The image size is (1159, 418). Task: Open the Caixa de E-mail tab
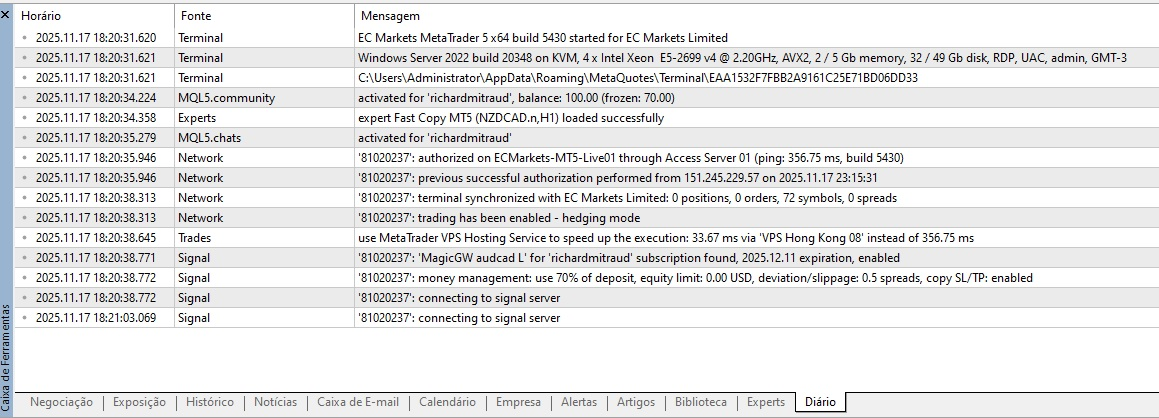(357, 402)
